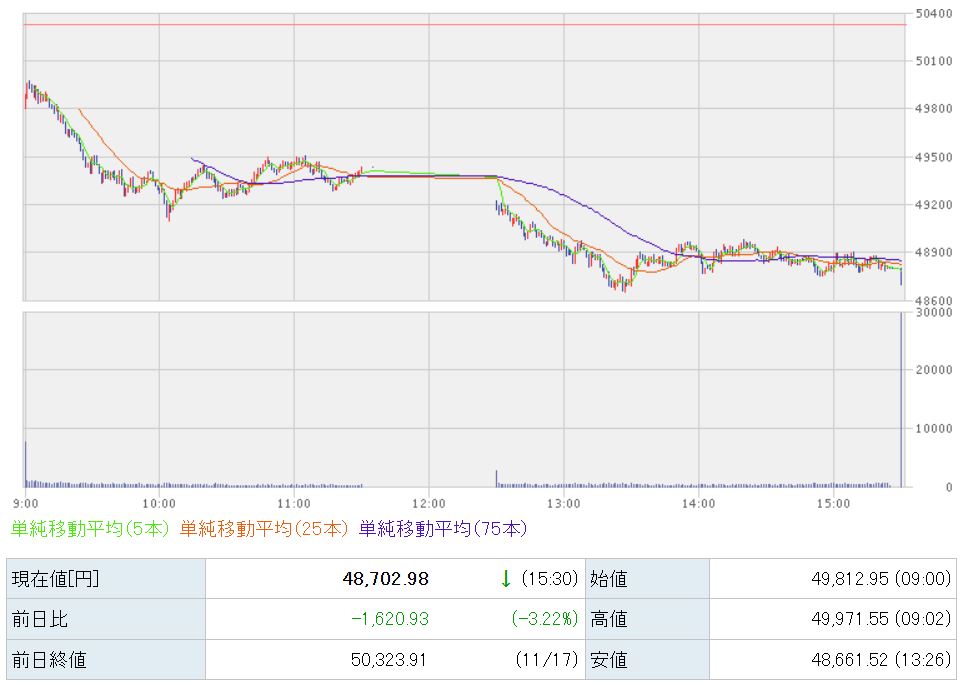
Task: Click the 15:00 time axis label
Action: (833, 502)
